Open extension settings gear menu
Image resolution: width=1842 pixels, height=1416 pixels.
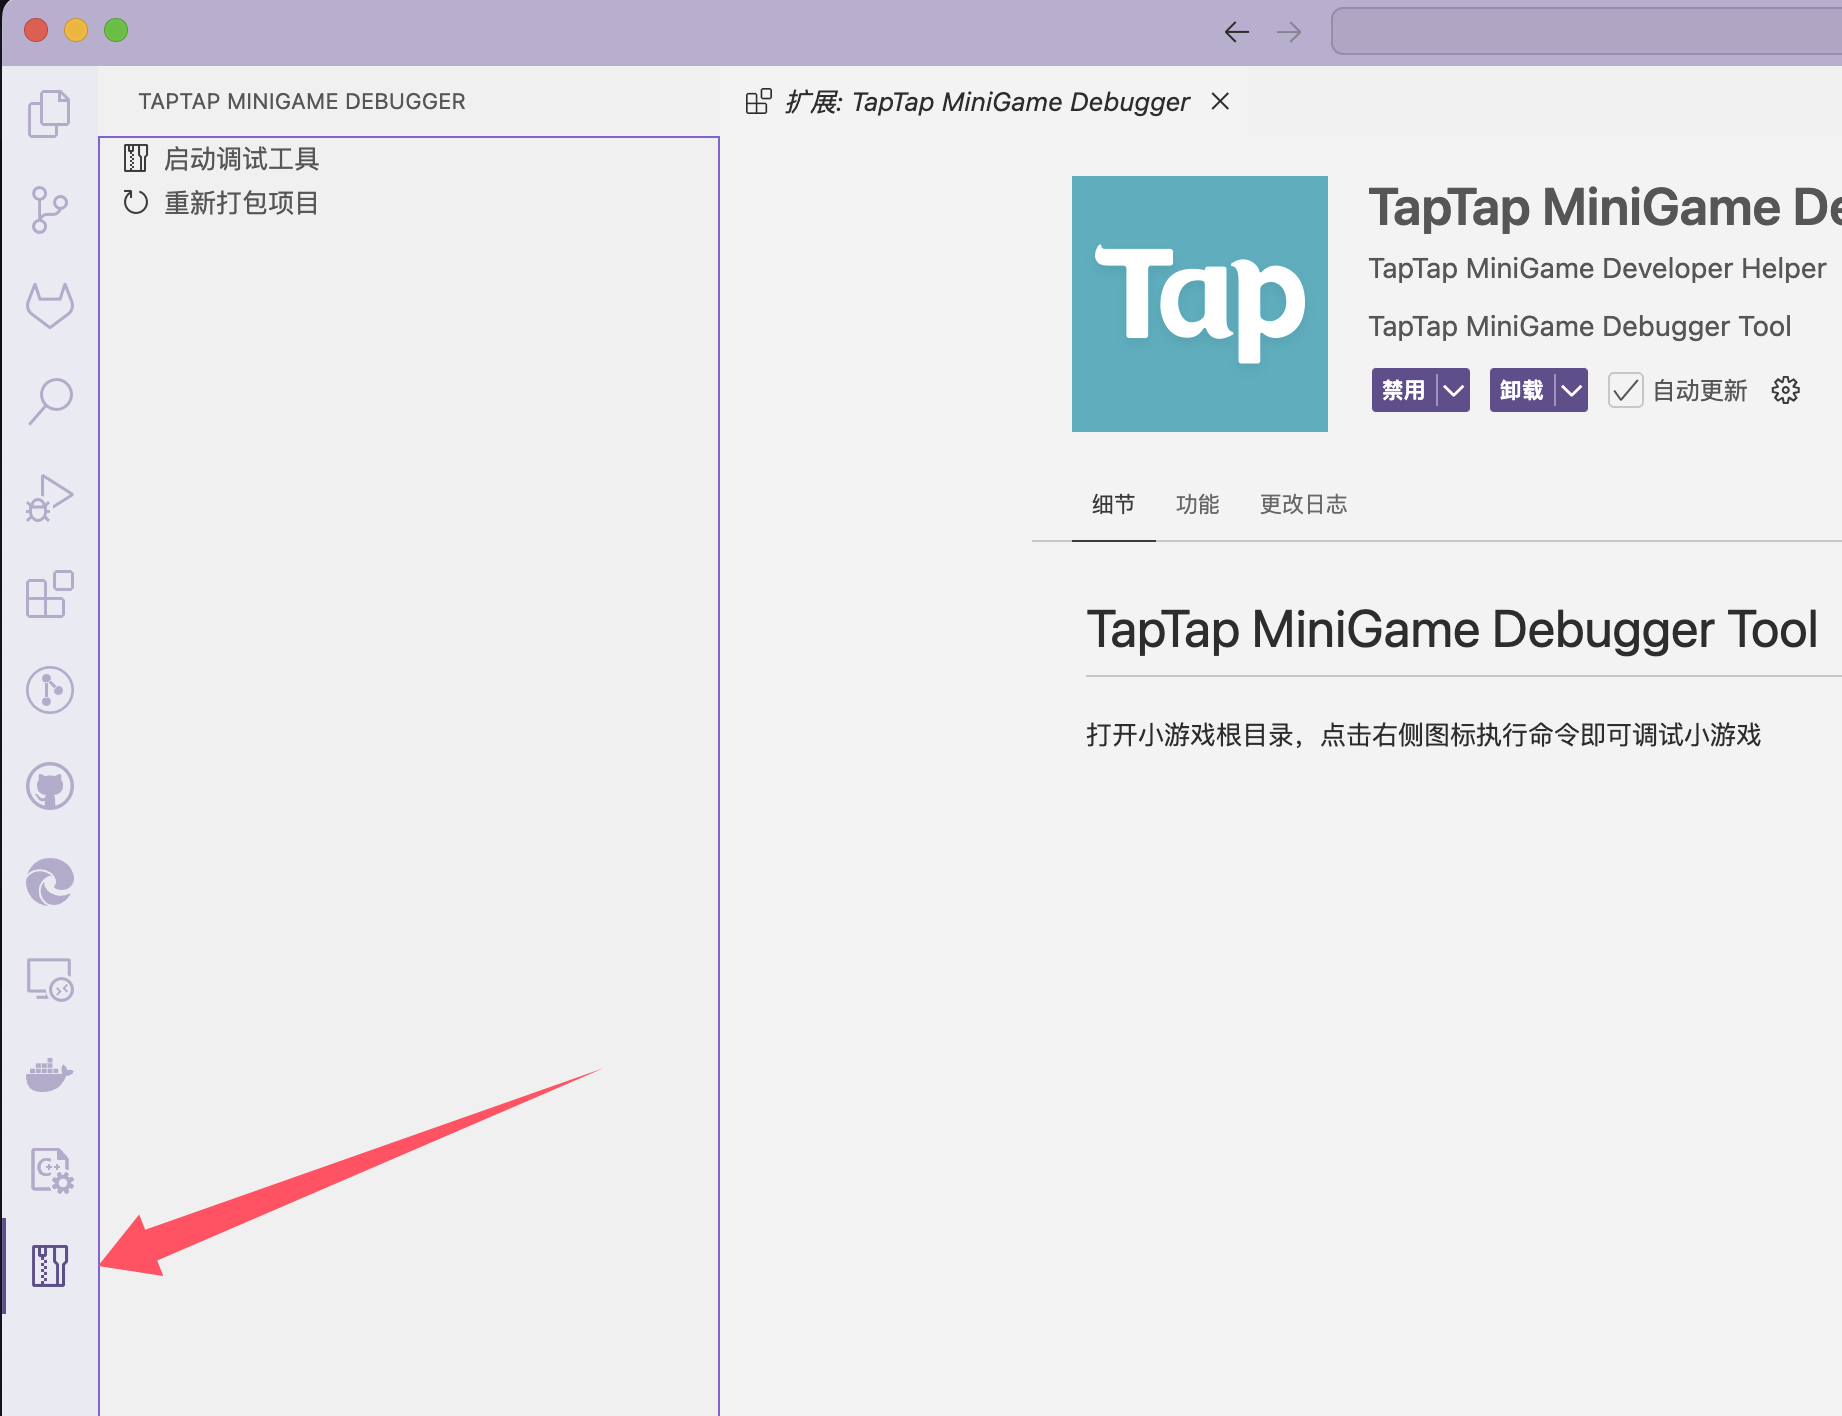pyautogui.click(x=1785, y=390)
